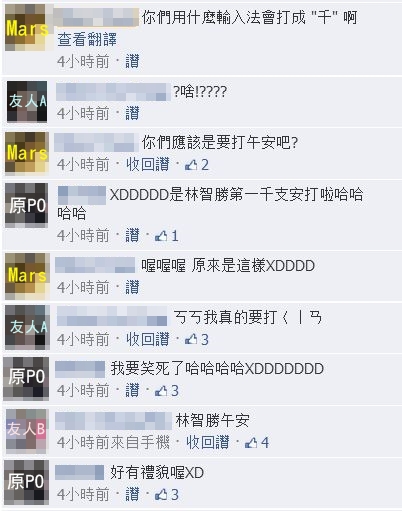Screen dimensions: 402x511
Task: Open 友人B avatar thumbnail
Action: [27, 431]
